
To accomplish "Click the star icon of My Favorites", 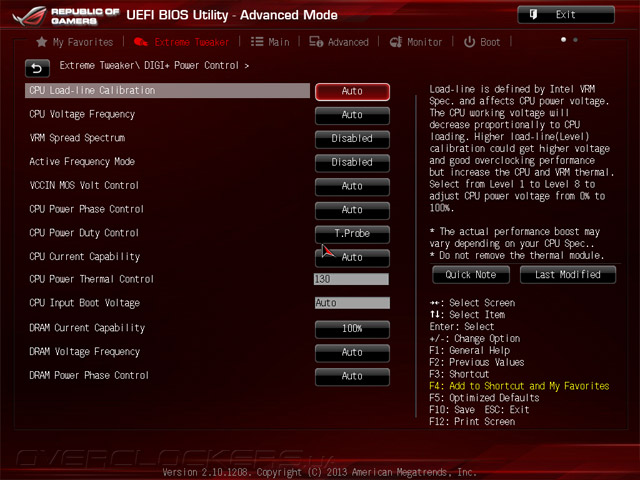I will [42, 42].
